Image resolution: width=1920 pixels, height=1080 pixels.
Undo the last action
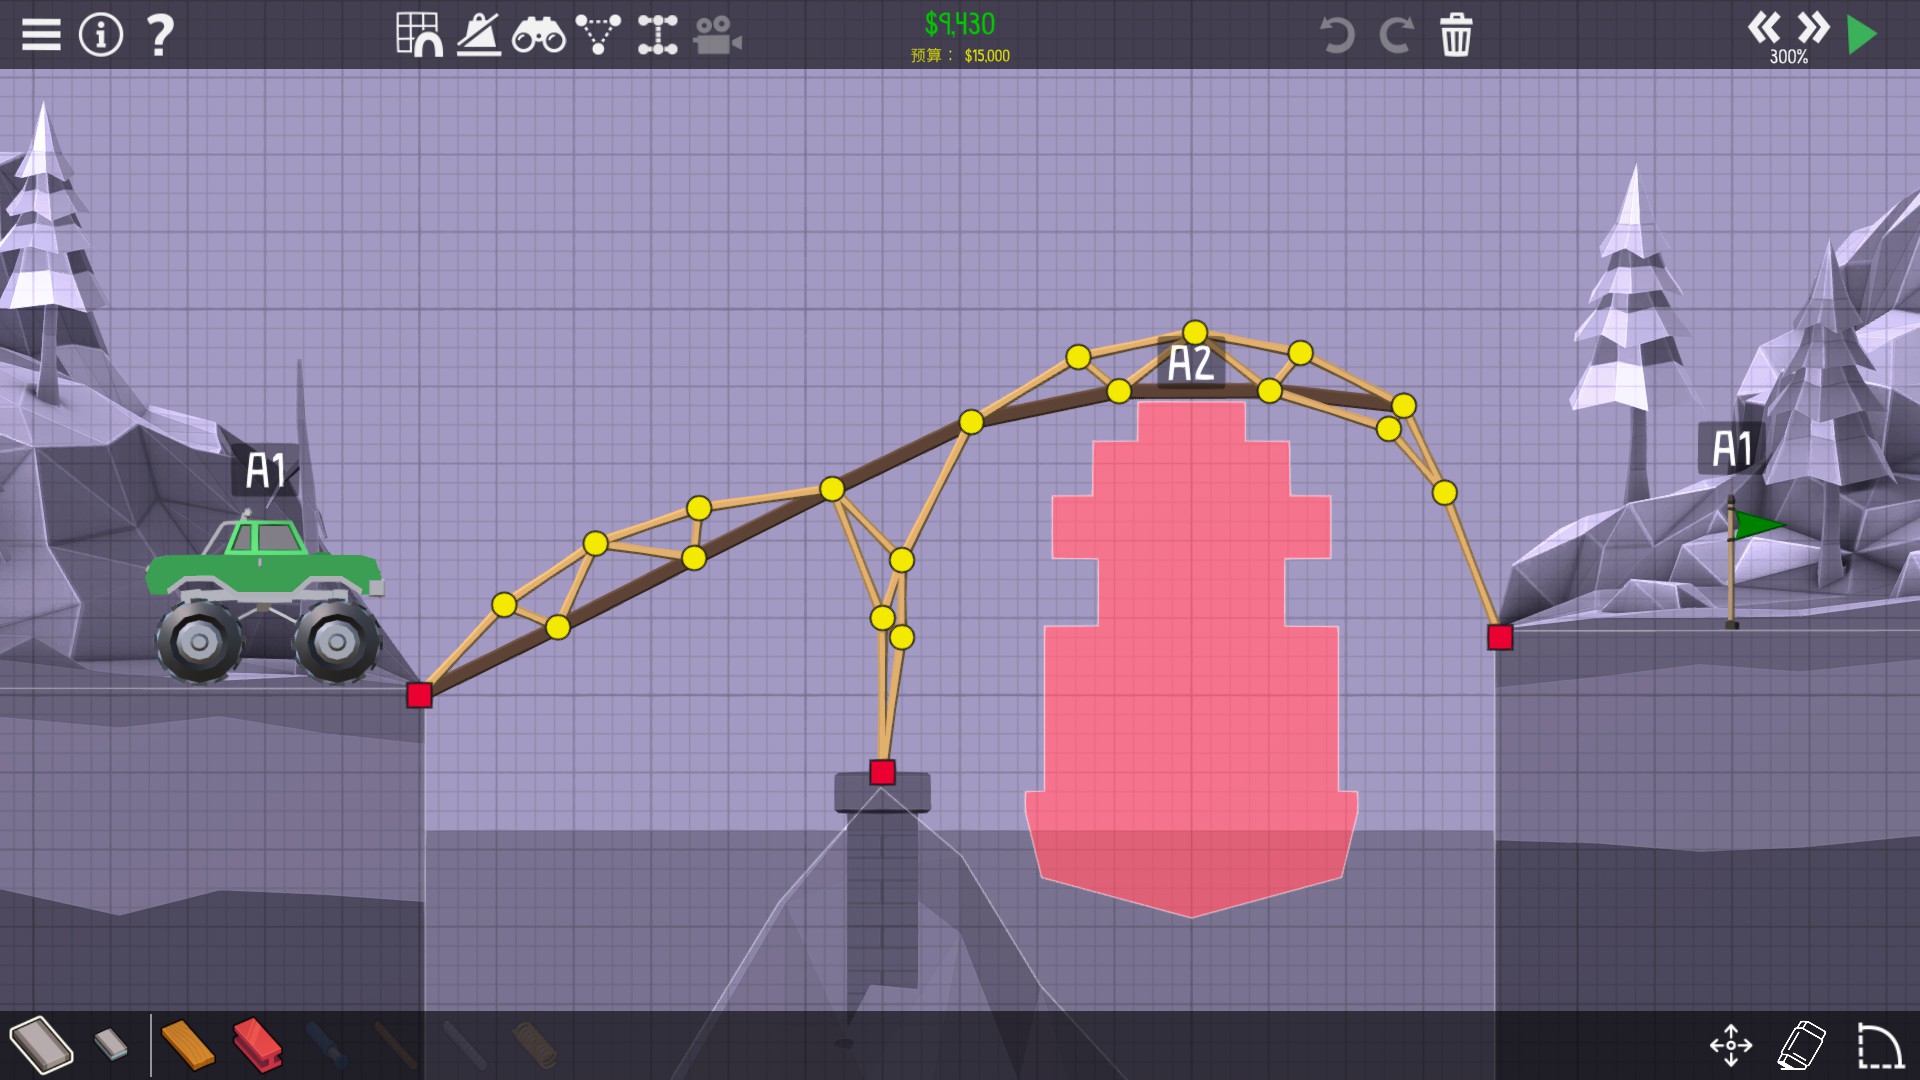click(1337, 35)
